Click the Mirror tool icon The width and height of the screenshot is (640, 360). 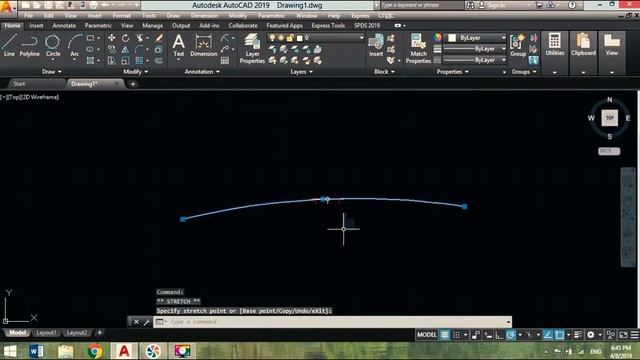click(125, 49)
